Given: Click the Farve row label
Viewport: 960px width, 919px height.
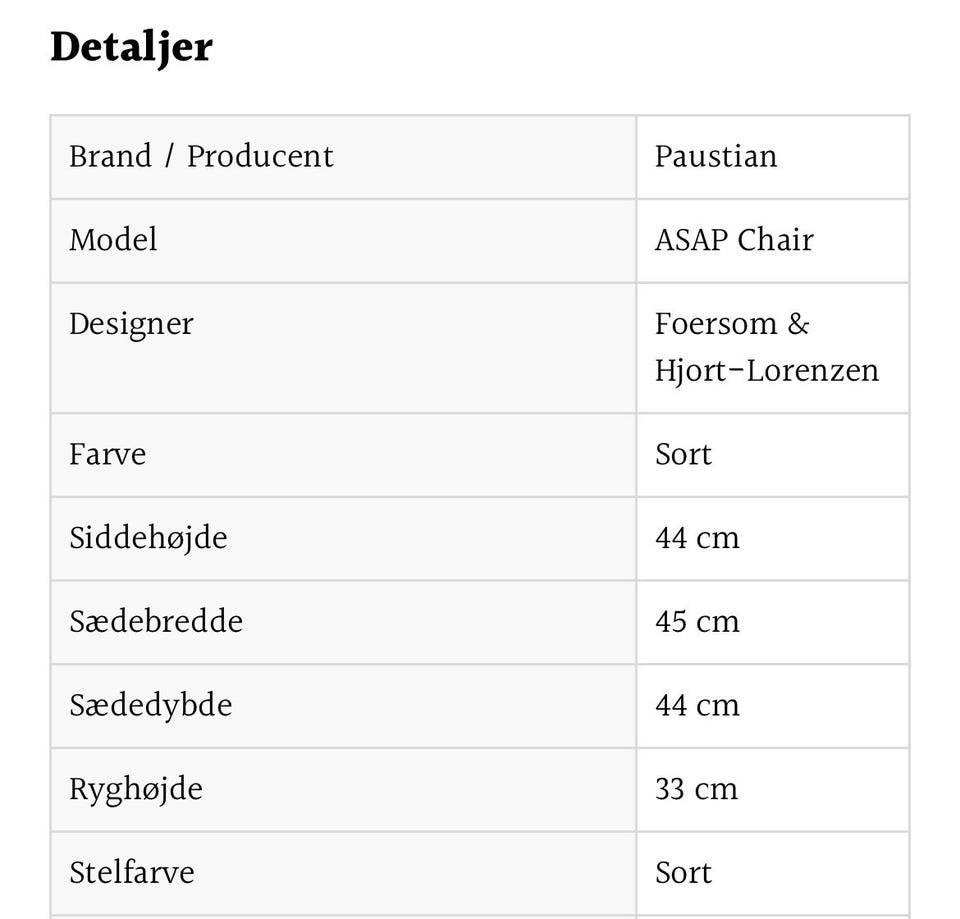Looking at the screenshot, I should [107, 455].
